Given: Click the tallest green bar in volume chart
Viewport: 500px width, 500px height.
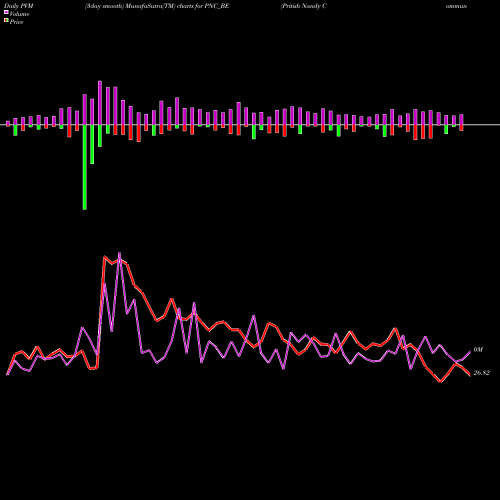Looking at the screenshot, I should (x=85, y=167).
